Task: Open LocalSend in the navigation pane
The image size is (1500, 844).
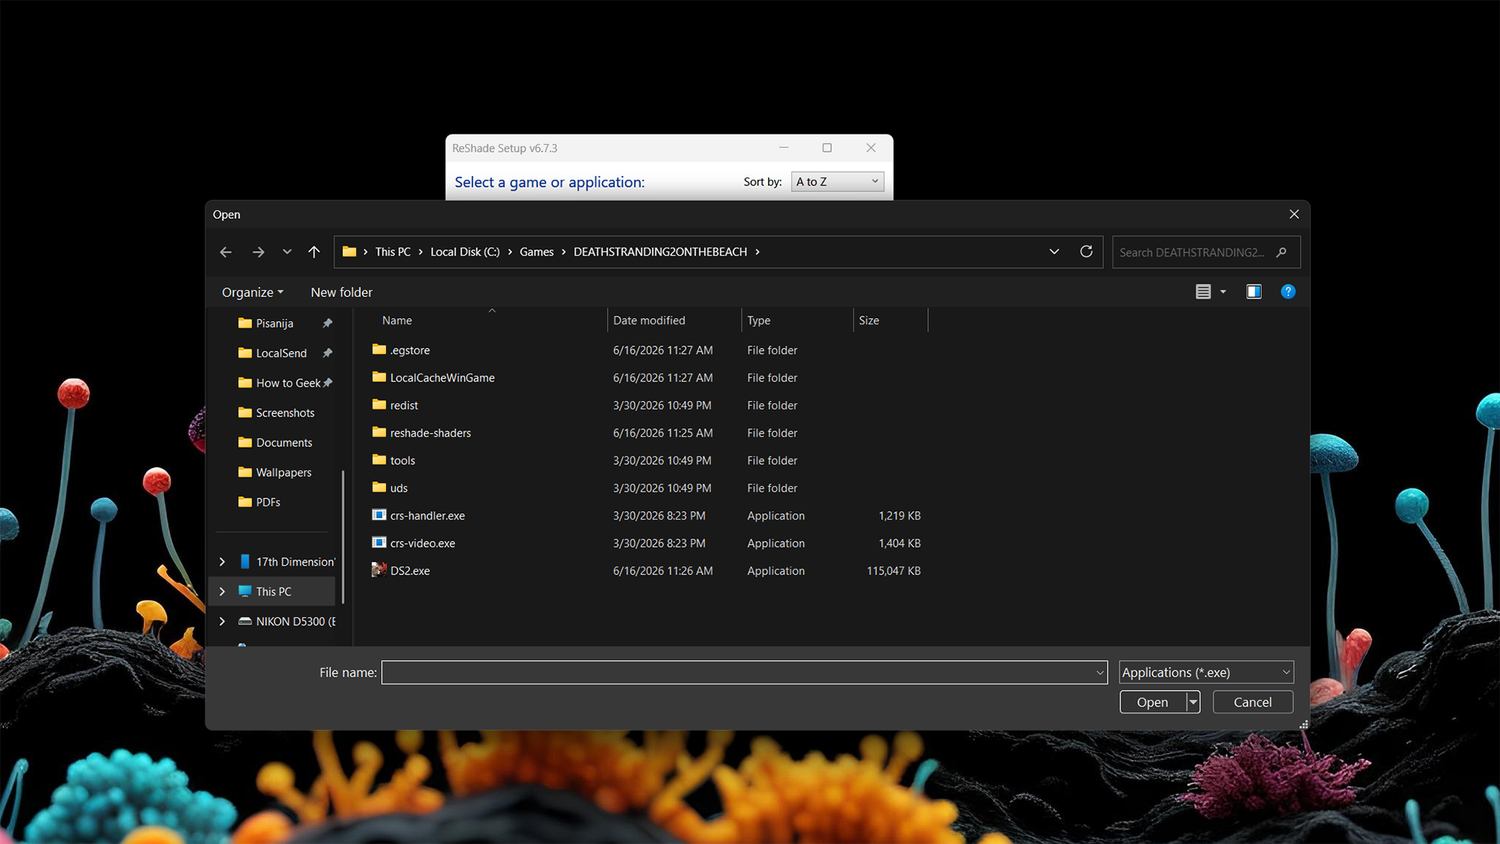Action: pyautogui.click(x=281, y=353)
